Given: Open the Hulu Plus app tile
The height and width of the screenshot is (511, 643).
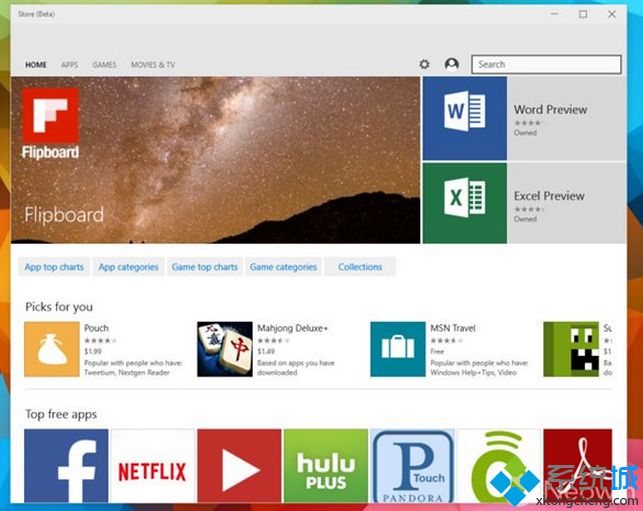Looking at the screenshot, I should click(x=326, y=465).
